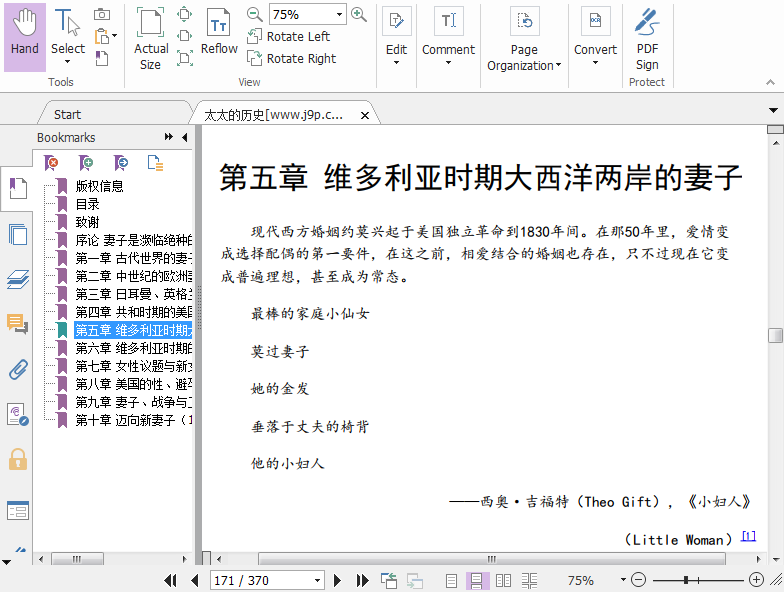Select the 版权信息 bookmark
This screenshot has width=784, height=592.
[x=100, y=186]
